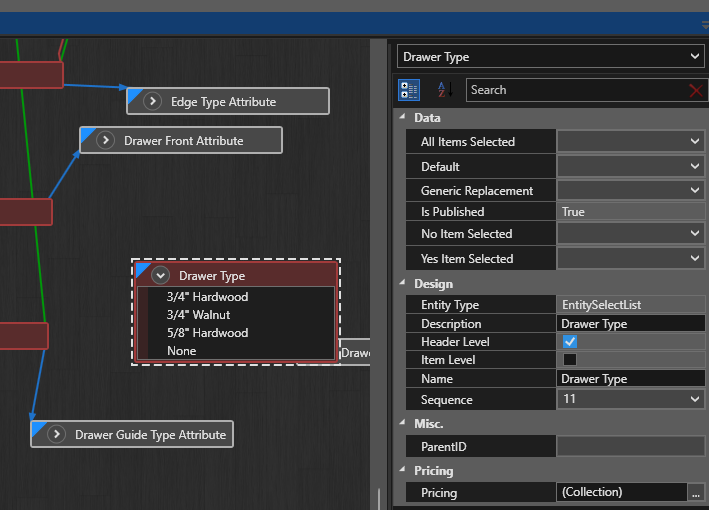Screen dimensions: 709x510
Task: Expand the Edge Type Attribute node chevron
Action: (x=152, y=101)
